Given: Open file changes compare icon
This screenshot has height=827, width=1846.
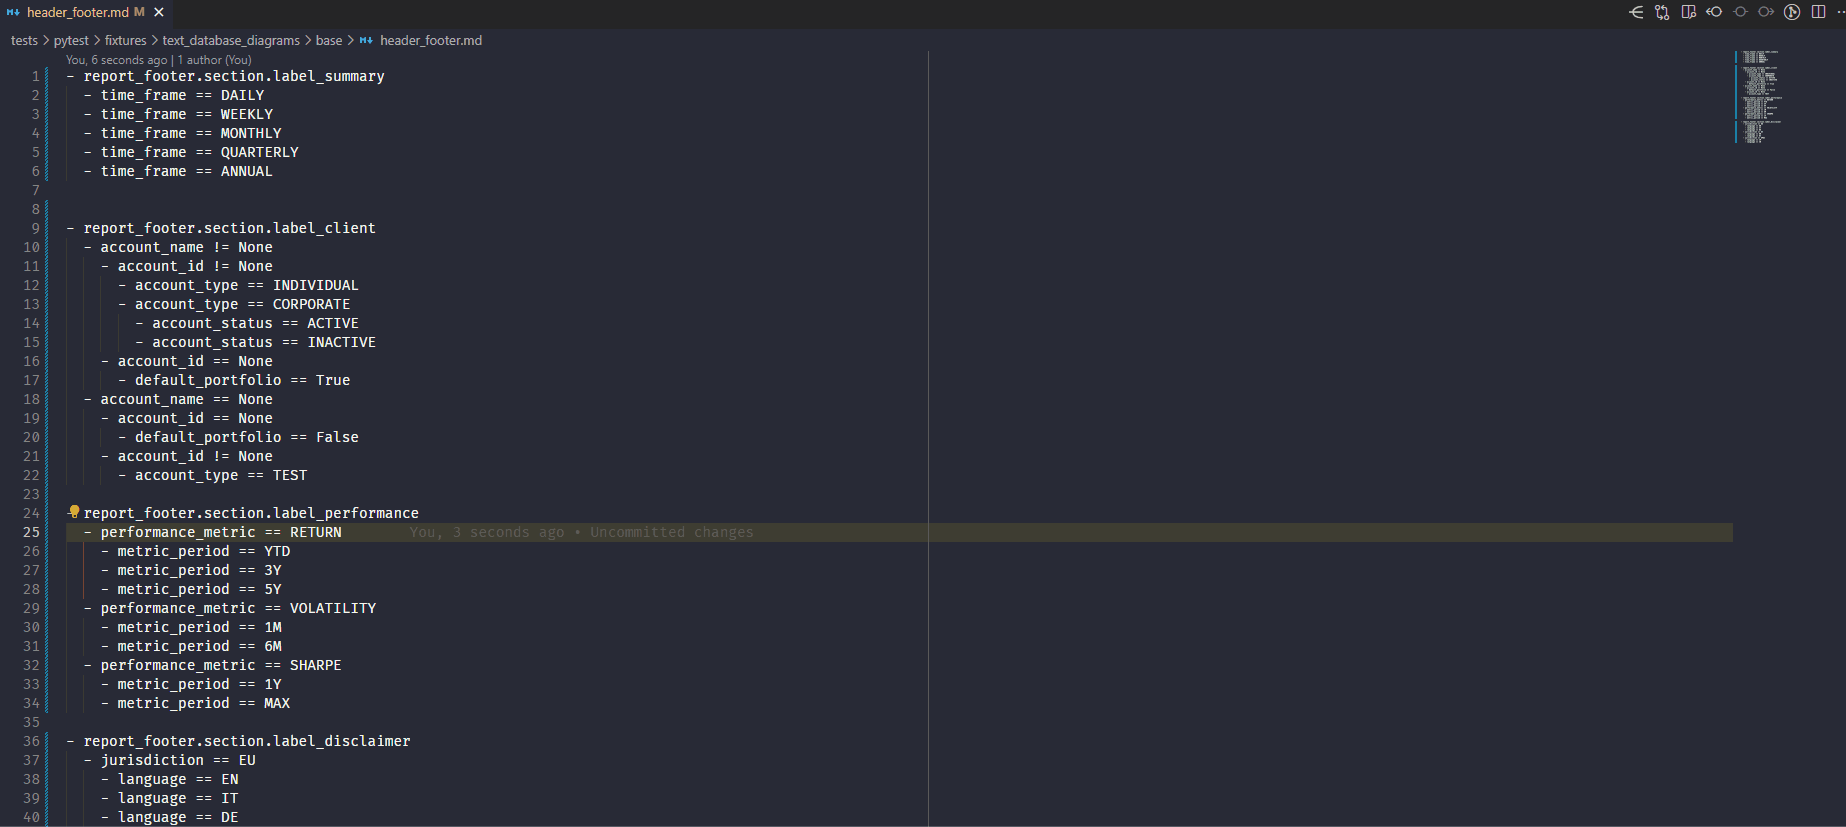Looking at the screenshot, I should (1662, 12).
